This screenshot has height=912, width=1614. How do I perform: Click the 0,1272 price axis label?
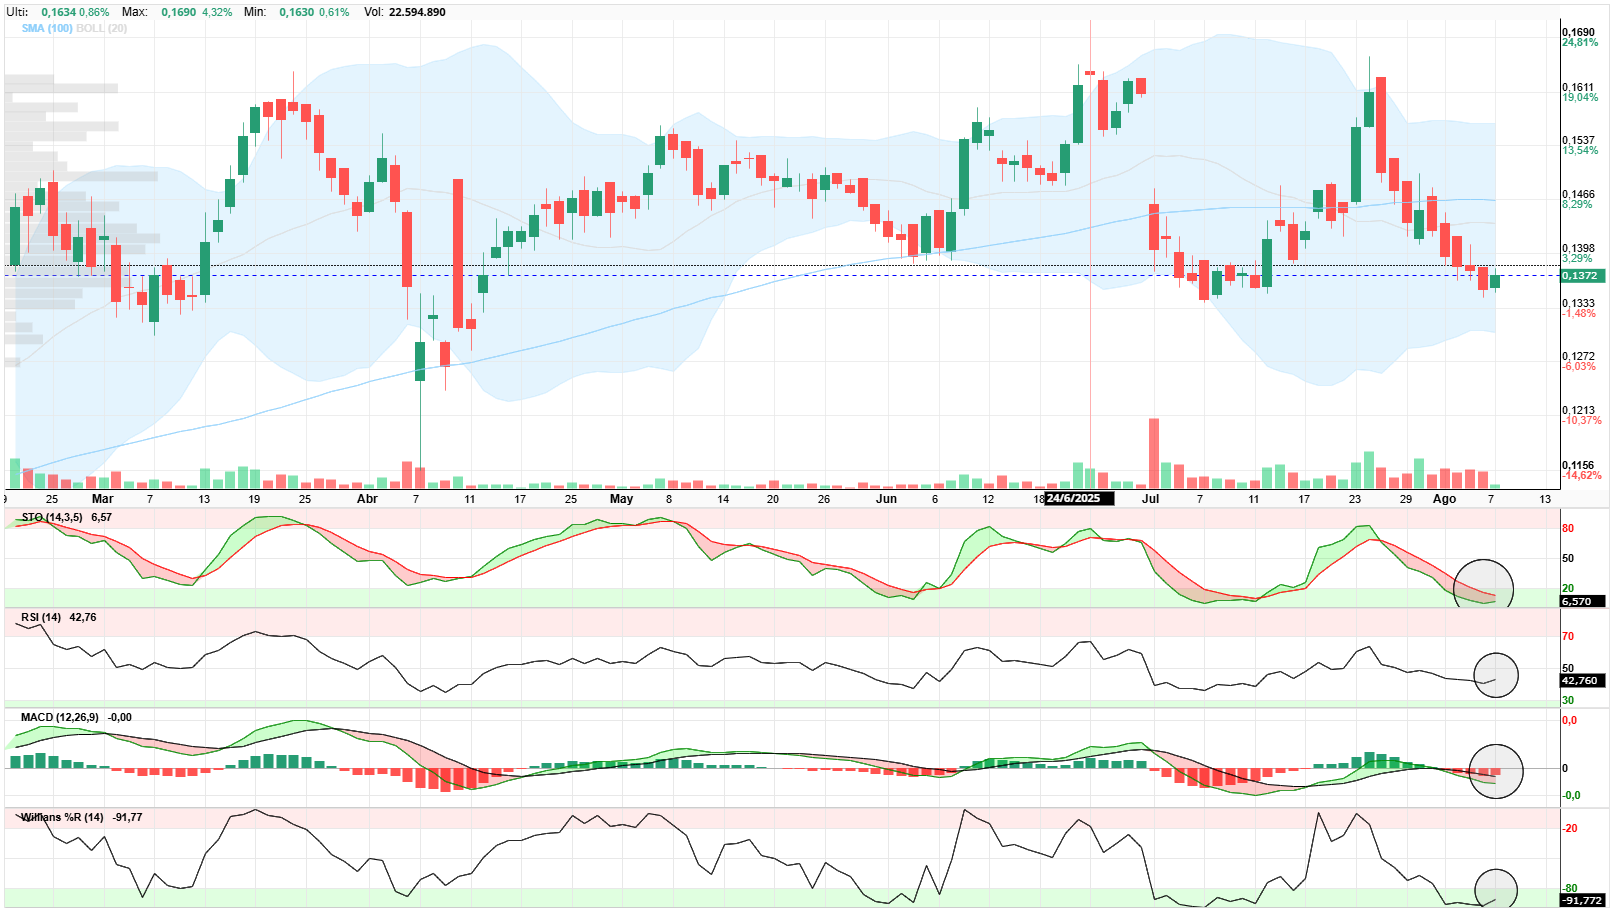coord(1578,356)
